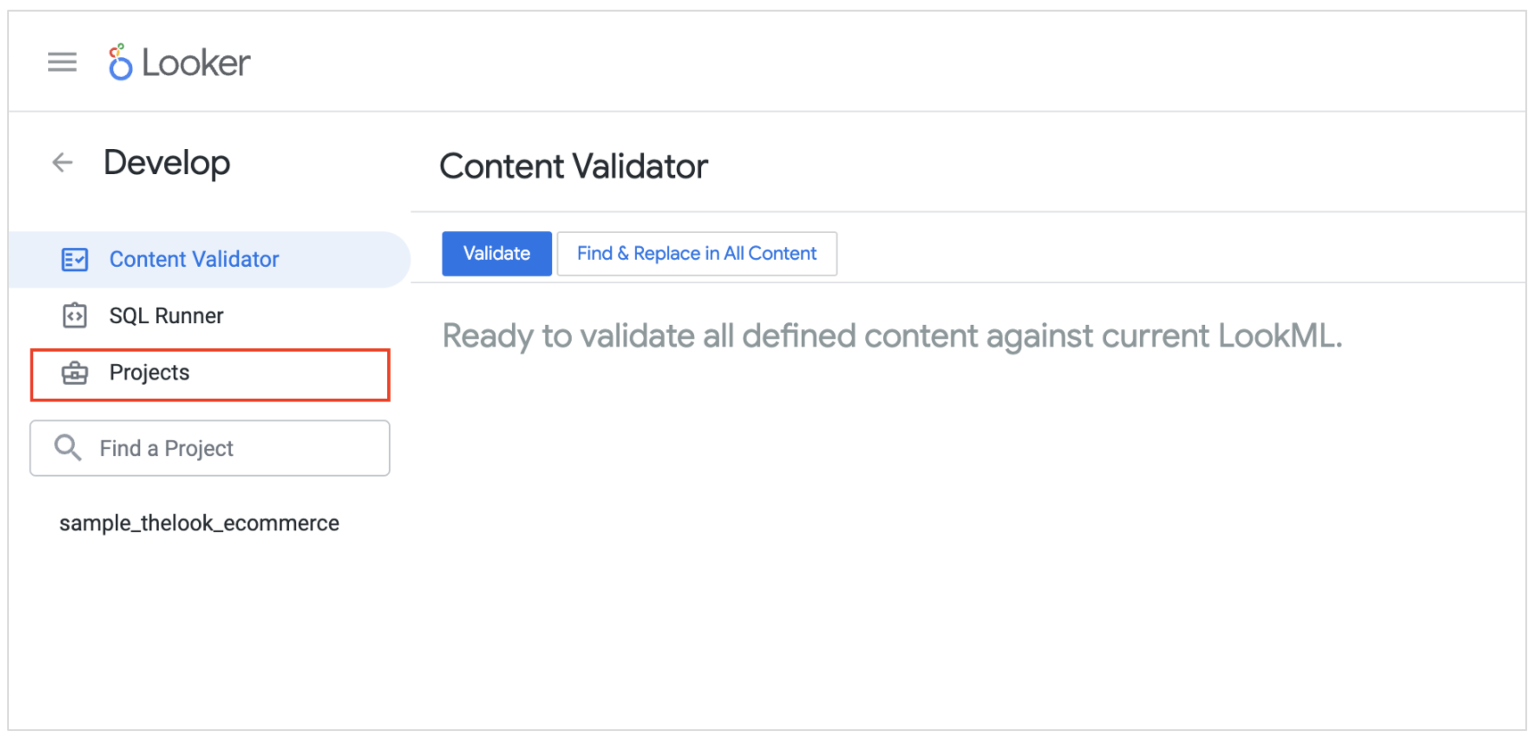Go back using arrow beside Develop
1536x739 pixels.
click(x=63, y=163)
